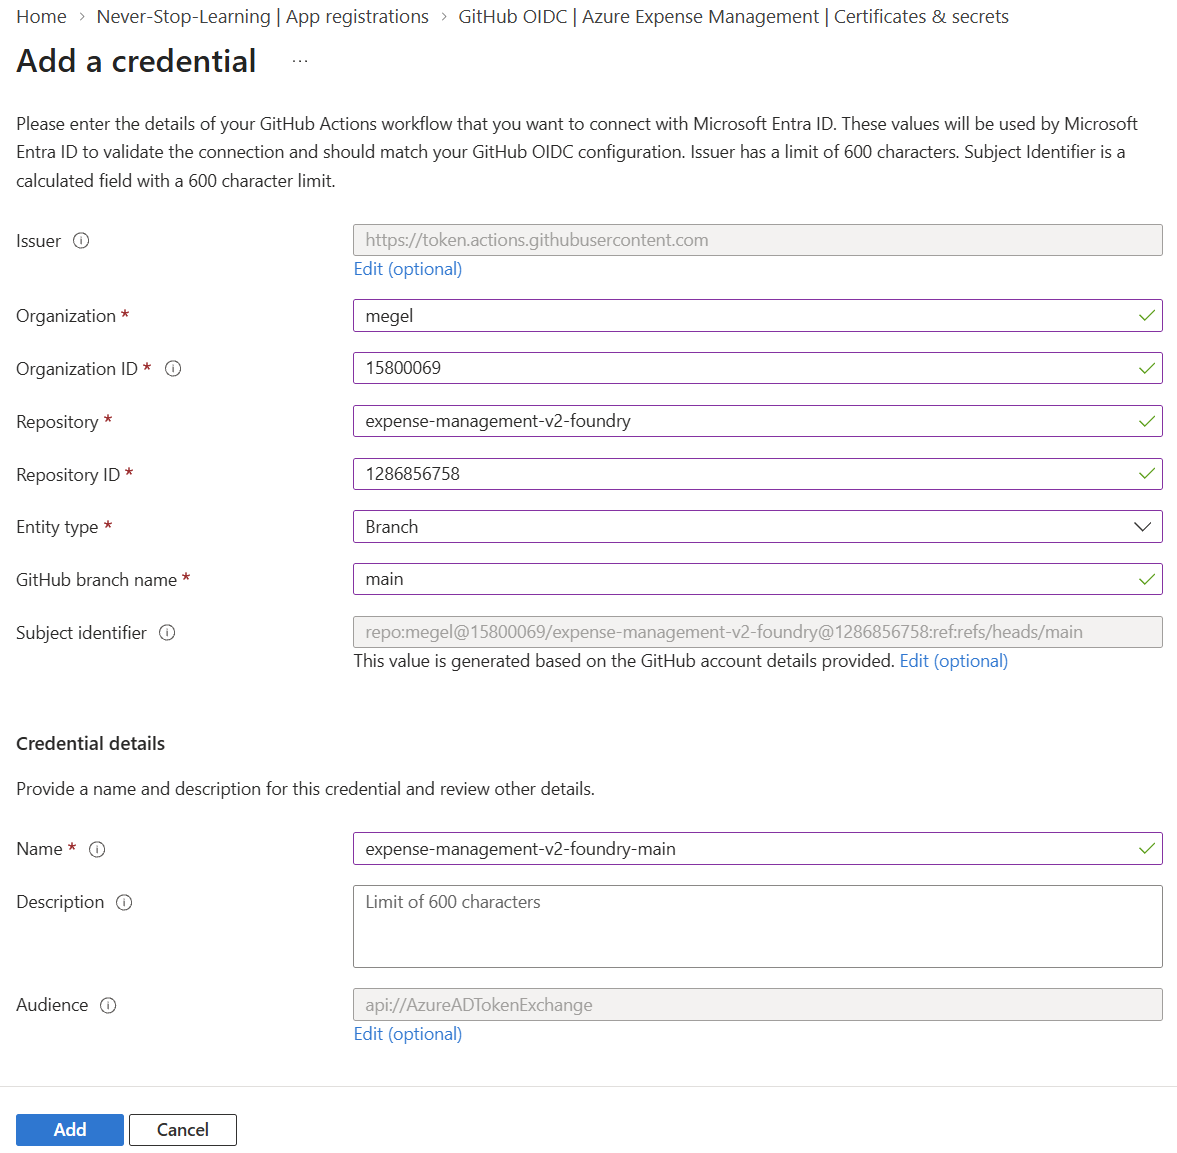
Task: Click the Name info icon
Action: [97, 849]
